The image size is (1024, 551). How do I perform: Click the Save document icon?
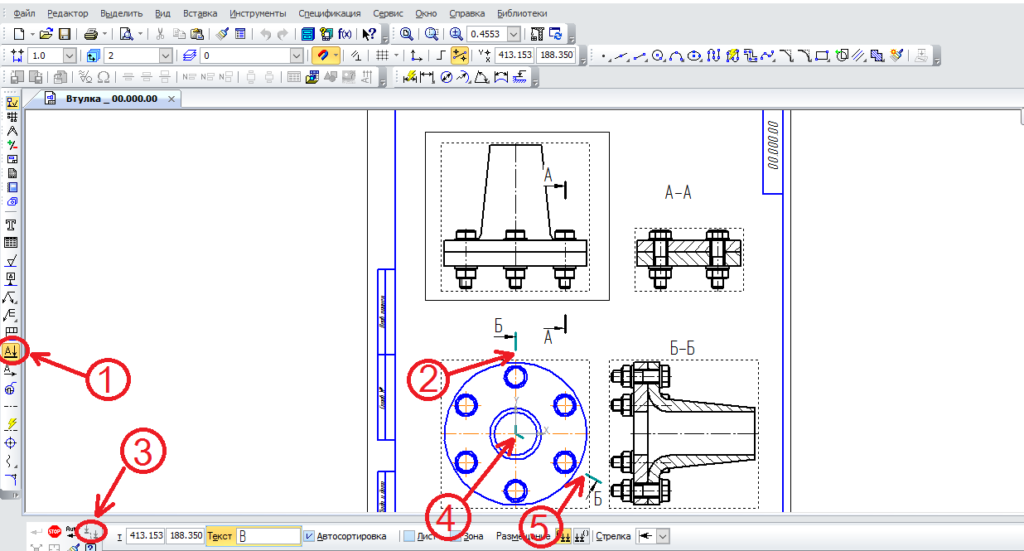point(65,34)
